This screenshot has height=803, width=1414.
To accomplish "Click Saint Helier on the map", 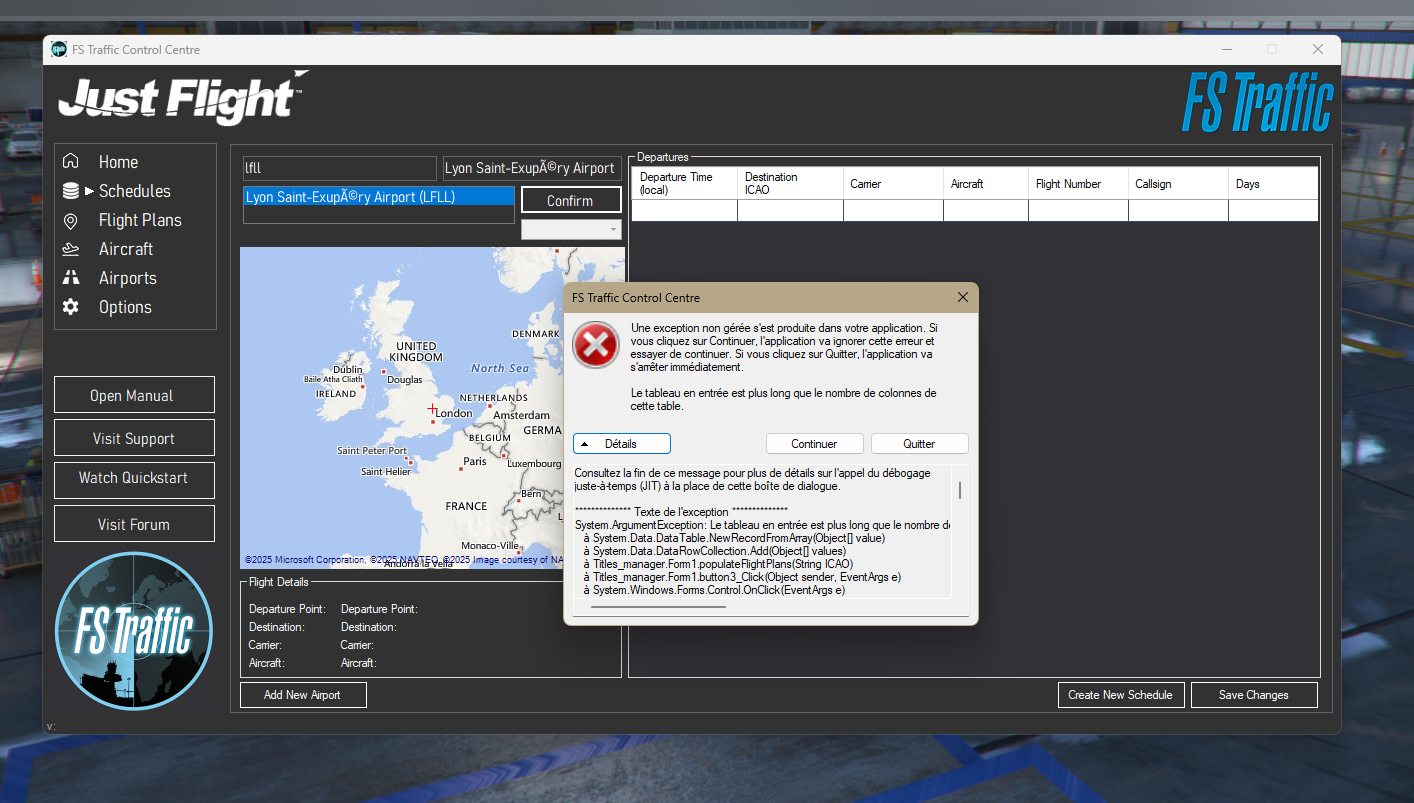I will [x=386, y=472].
